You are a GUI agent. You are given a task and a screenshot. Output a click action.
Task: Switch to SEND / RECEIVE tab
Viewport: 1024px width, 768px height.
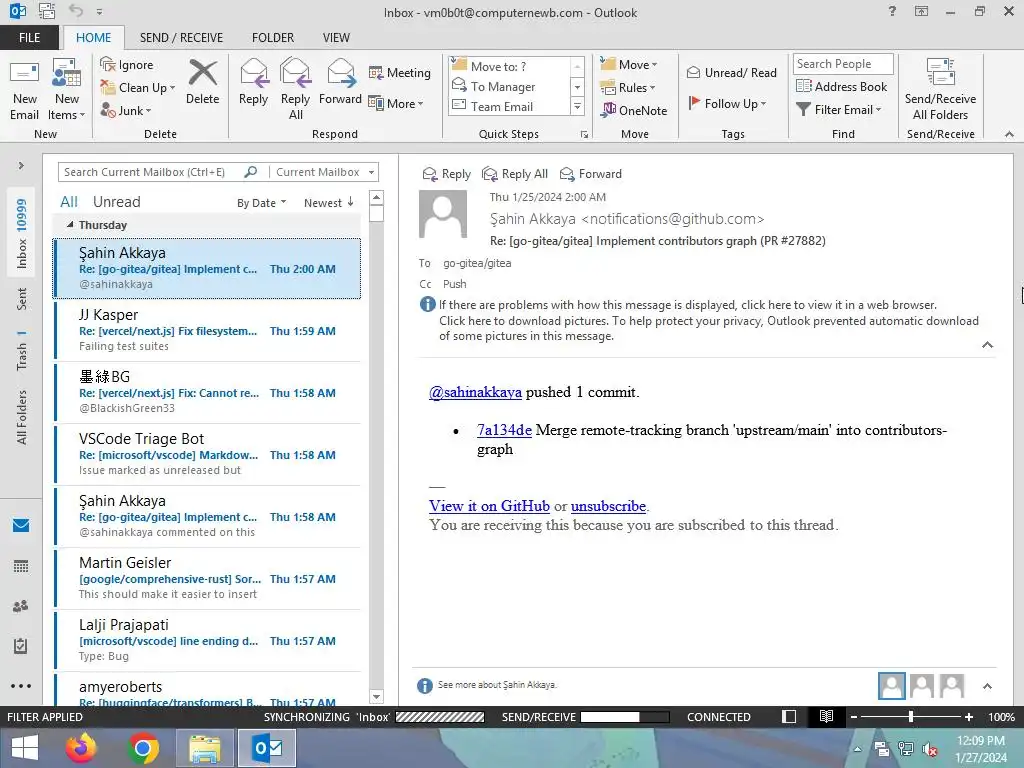click(x=181, y=38)
